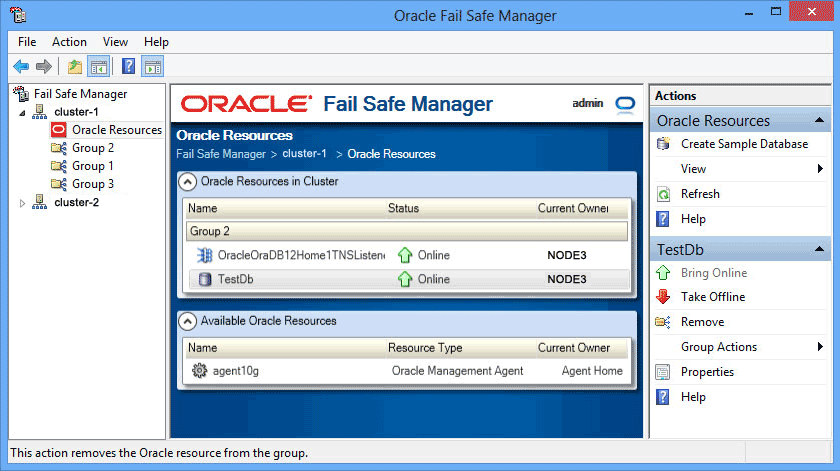Click the Back arrow toolbar icon
840x471 pixels.
tap(21, 66)
